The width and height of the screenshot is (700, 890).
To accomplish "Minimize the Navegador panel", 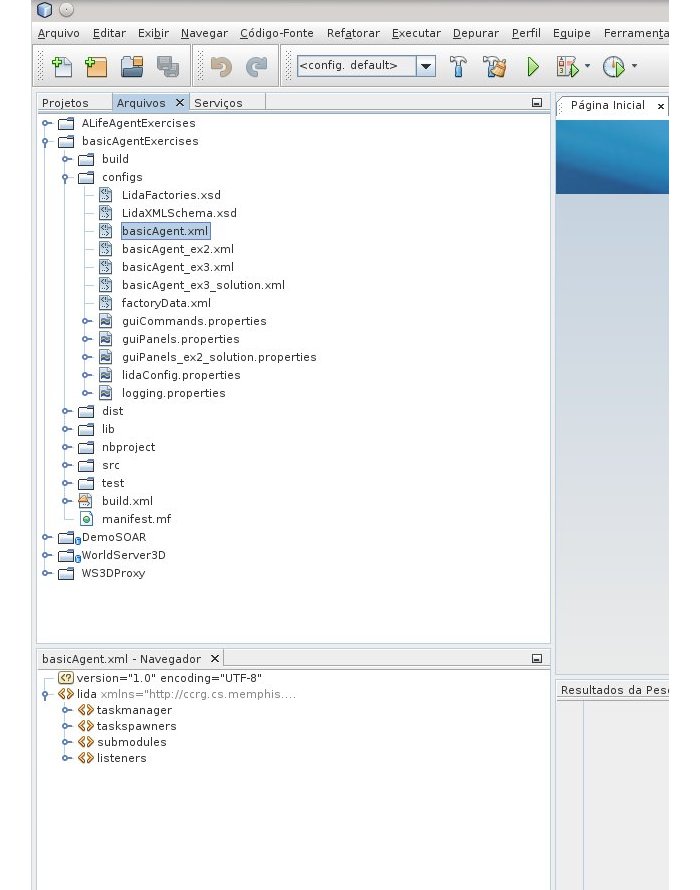I will (537, 659).
